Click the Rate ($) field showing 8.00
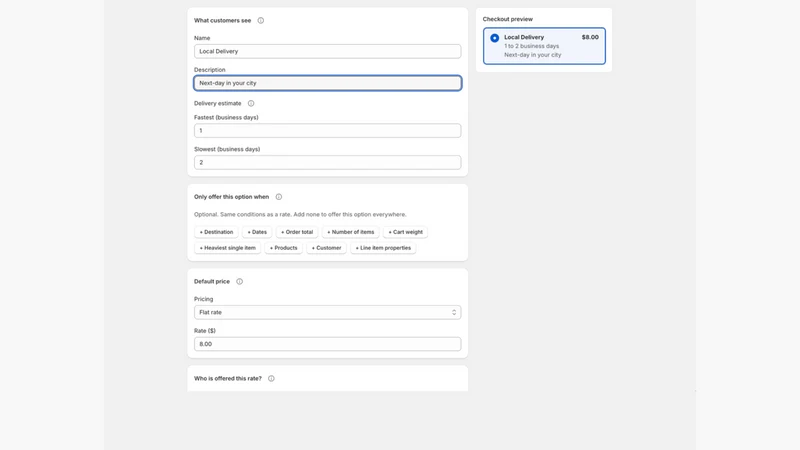Viewport: 800px width, 450px height. (328, 344)
